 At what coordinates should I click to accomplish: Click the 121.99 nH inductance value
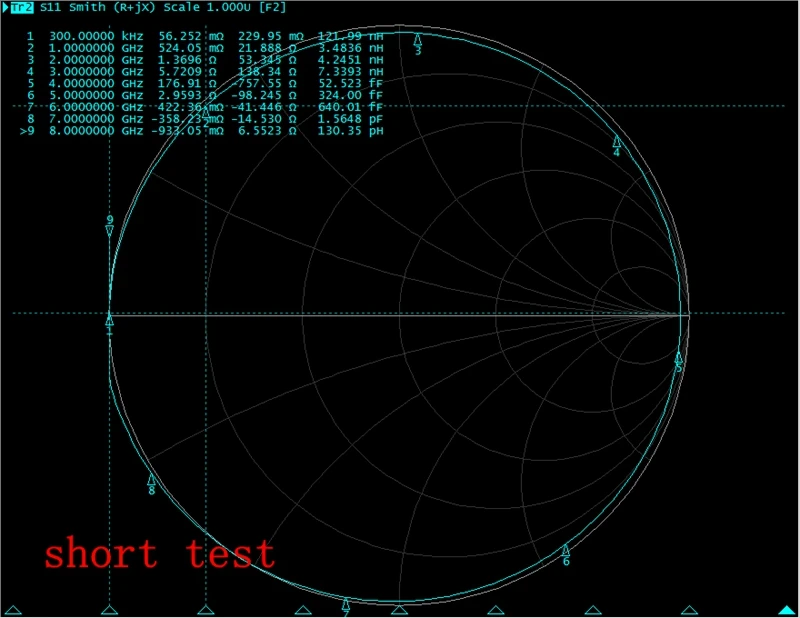tap(351, 36)
